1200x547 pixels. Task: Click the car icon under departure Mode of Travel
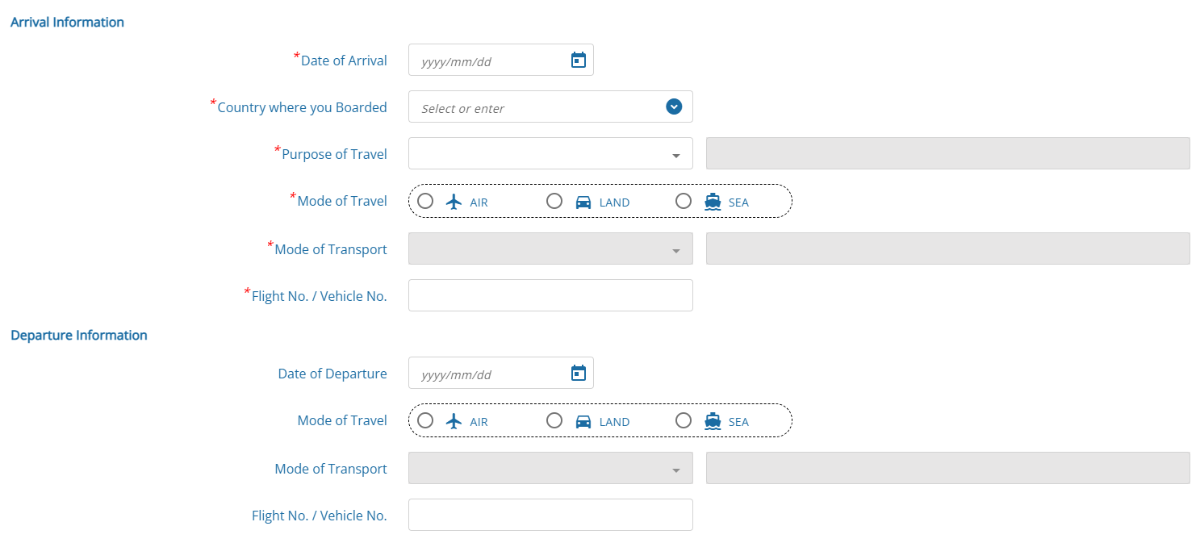coord(584,421)
